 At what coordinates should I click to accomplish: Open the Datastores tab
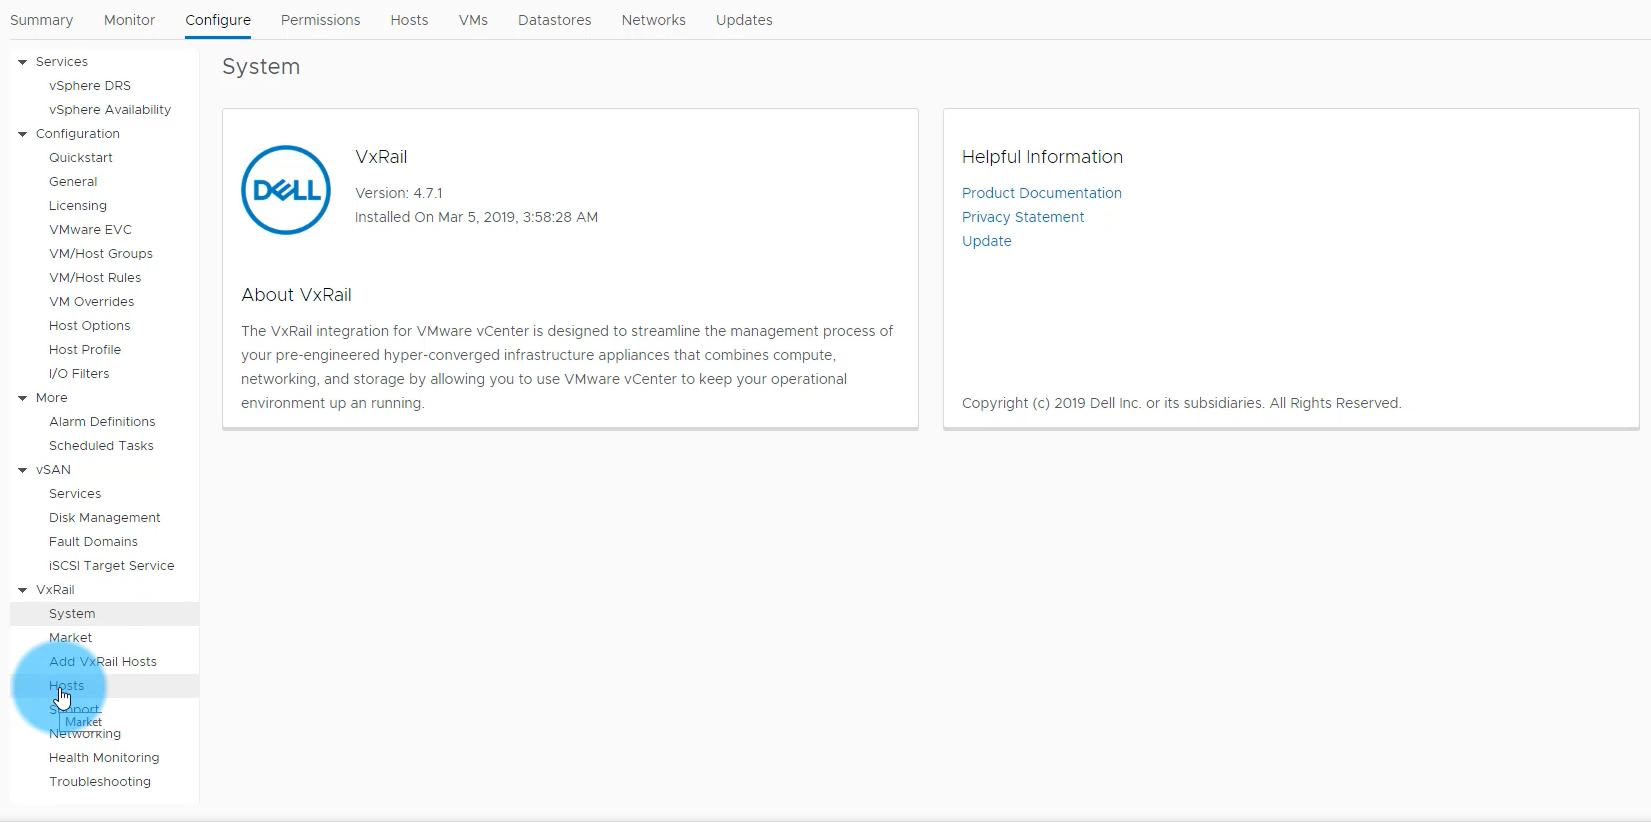(554, 20)
